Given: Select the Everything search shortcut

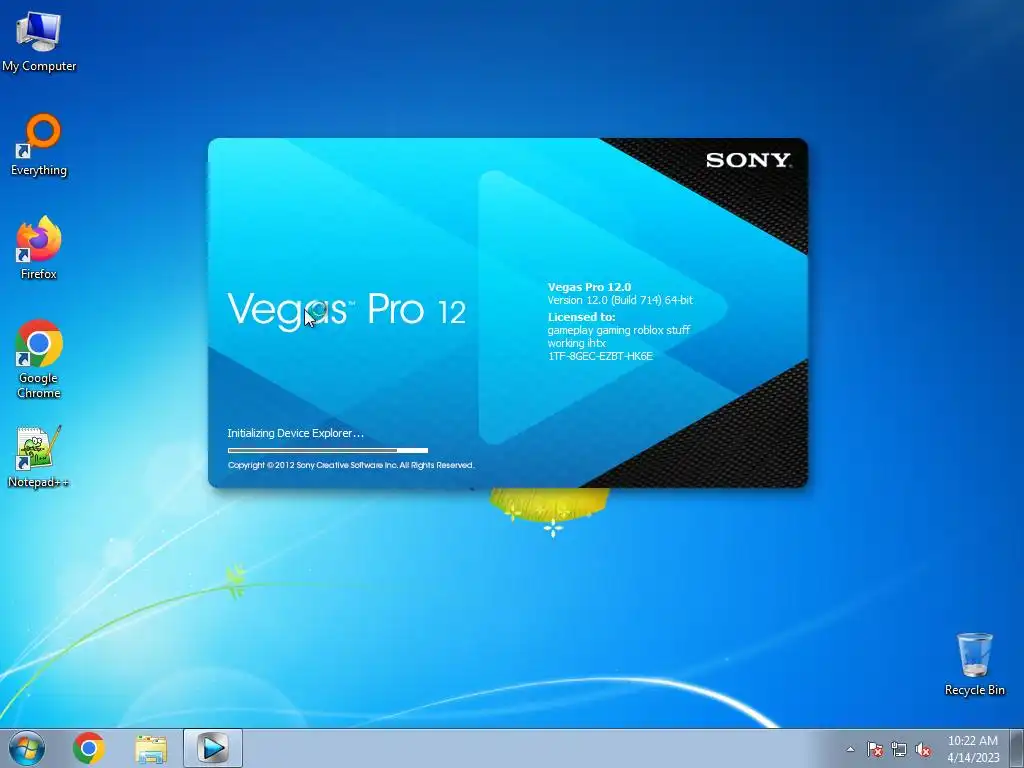Looking at the screenshot, I should (39, 145).
